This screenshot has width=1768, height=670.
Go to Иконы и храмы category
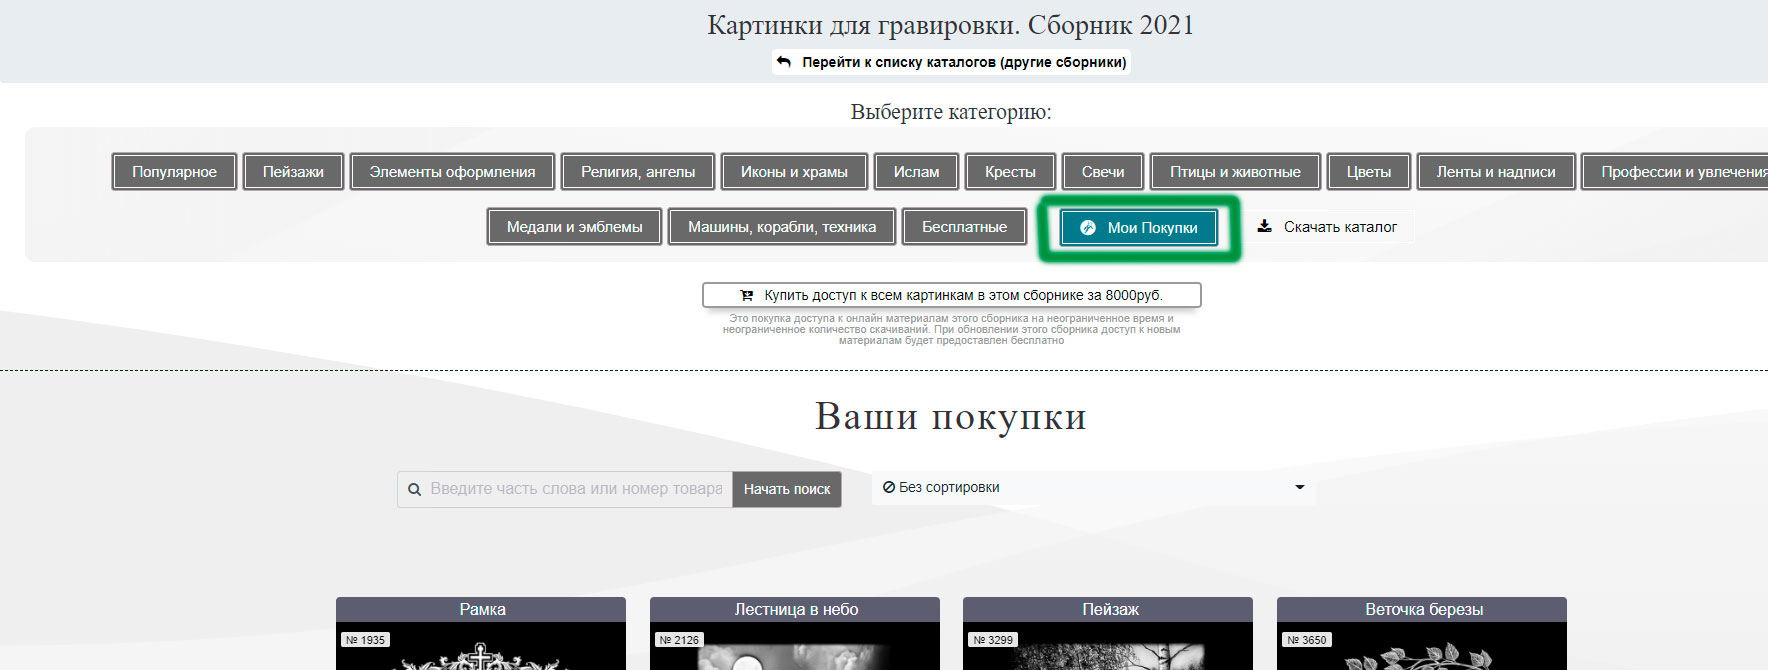coord(794,172)
